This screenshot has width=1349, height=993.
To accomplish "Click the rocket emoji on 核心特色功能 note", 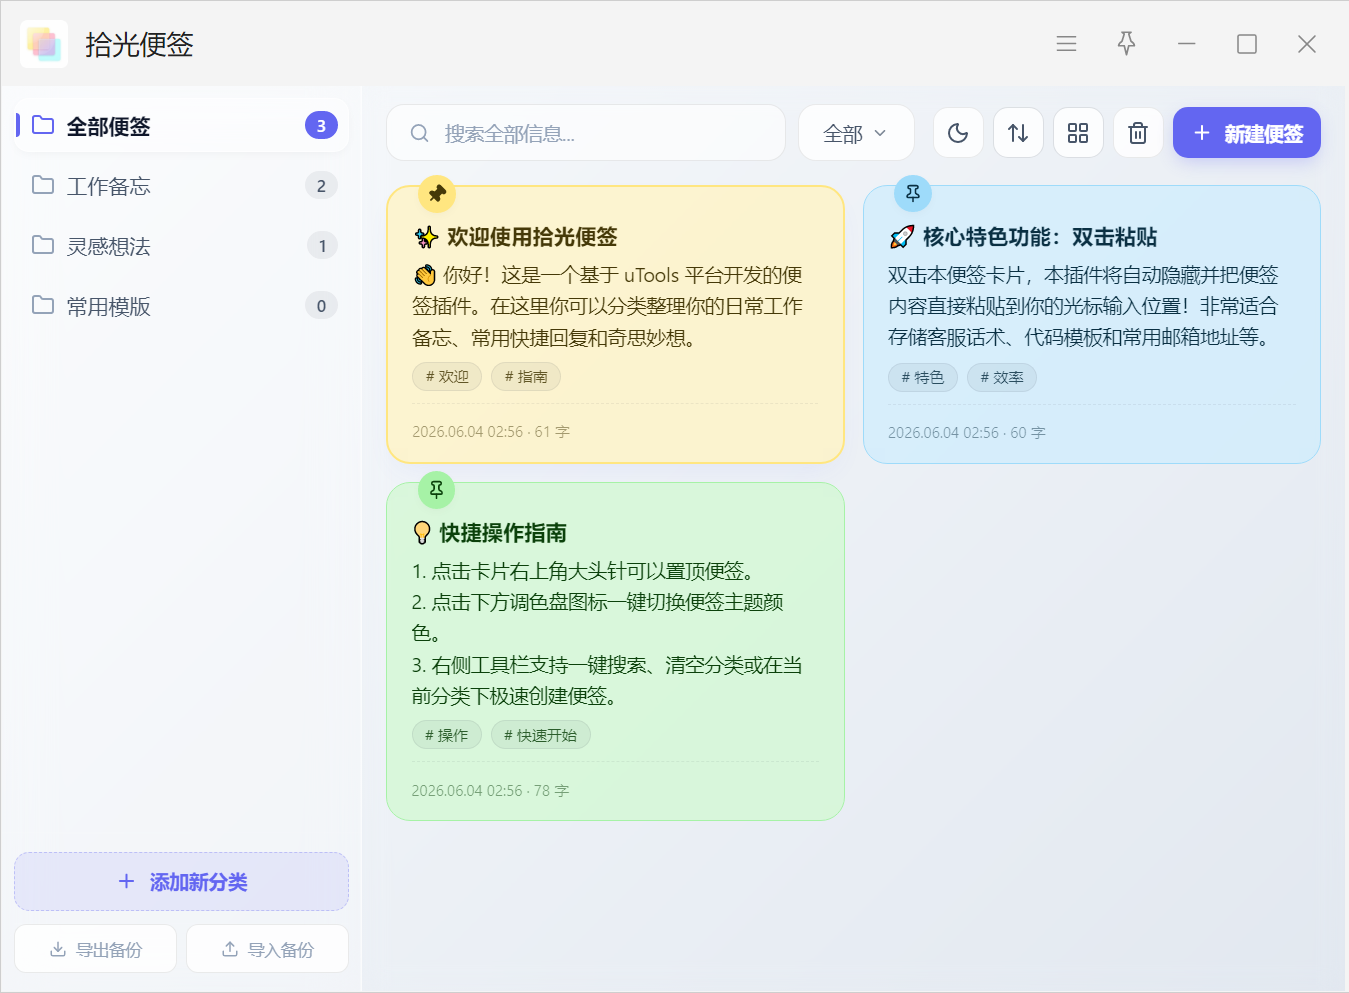I will (x=902, y=237).
